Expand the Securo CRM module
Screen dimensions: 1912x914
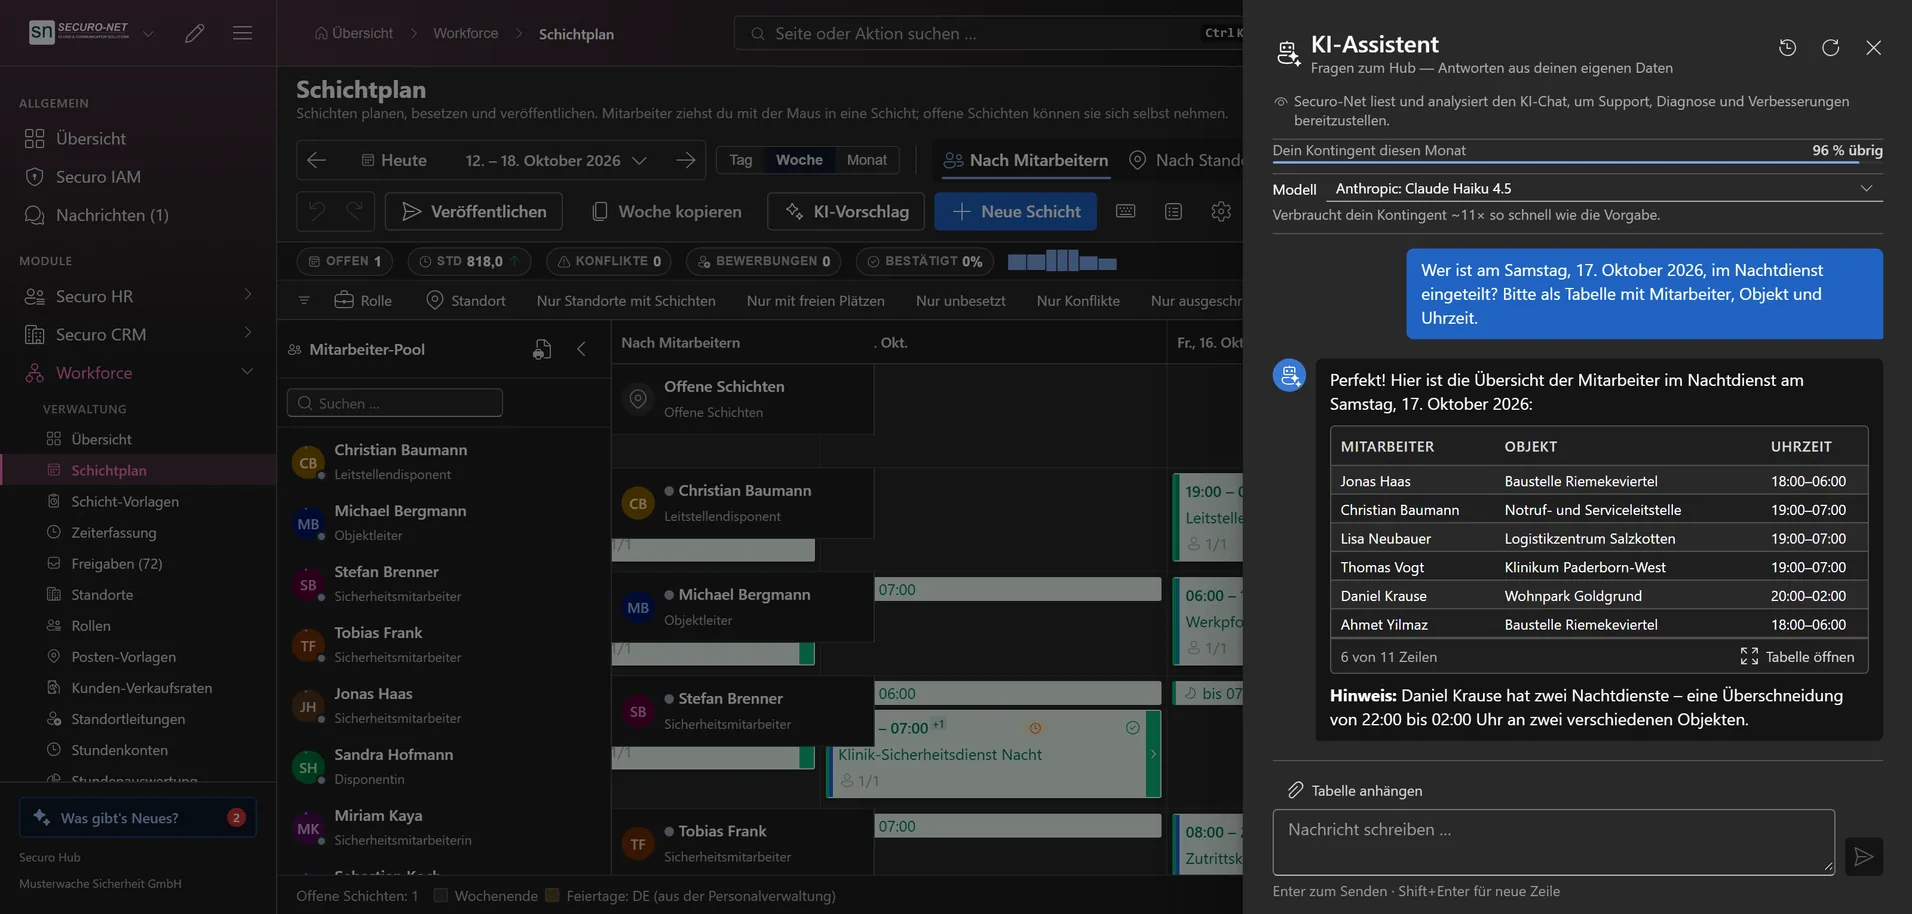coord(138,334)
